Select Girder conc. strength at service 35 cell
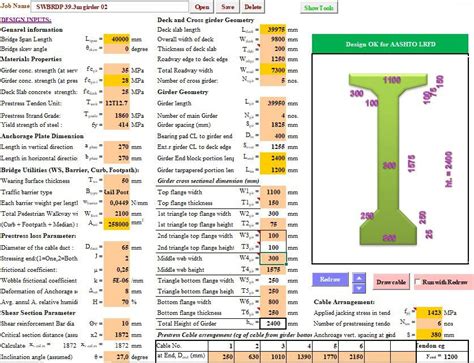Viewport: 474px width, 363px height. point(116,70)
